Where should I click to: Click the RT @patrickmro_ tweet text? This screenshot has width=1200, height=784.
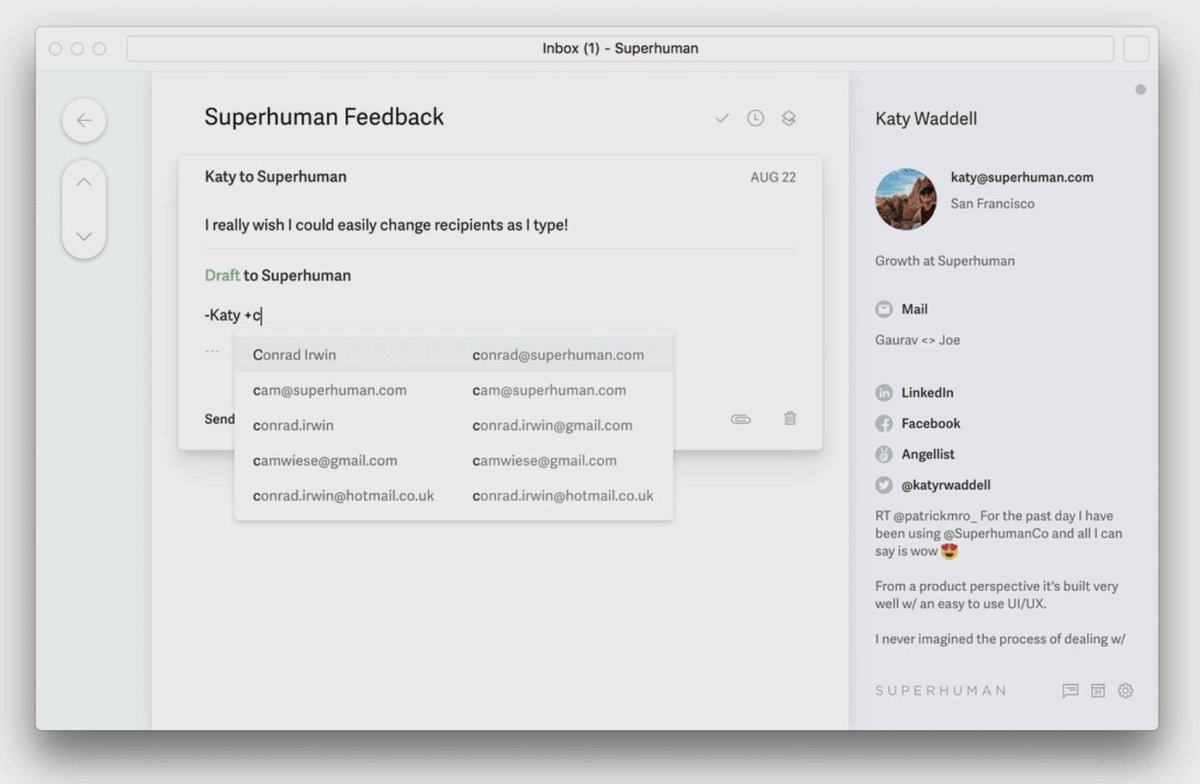(999, 534)
